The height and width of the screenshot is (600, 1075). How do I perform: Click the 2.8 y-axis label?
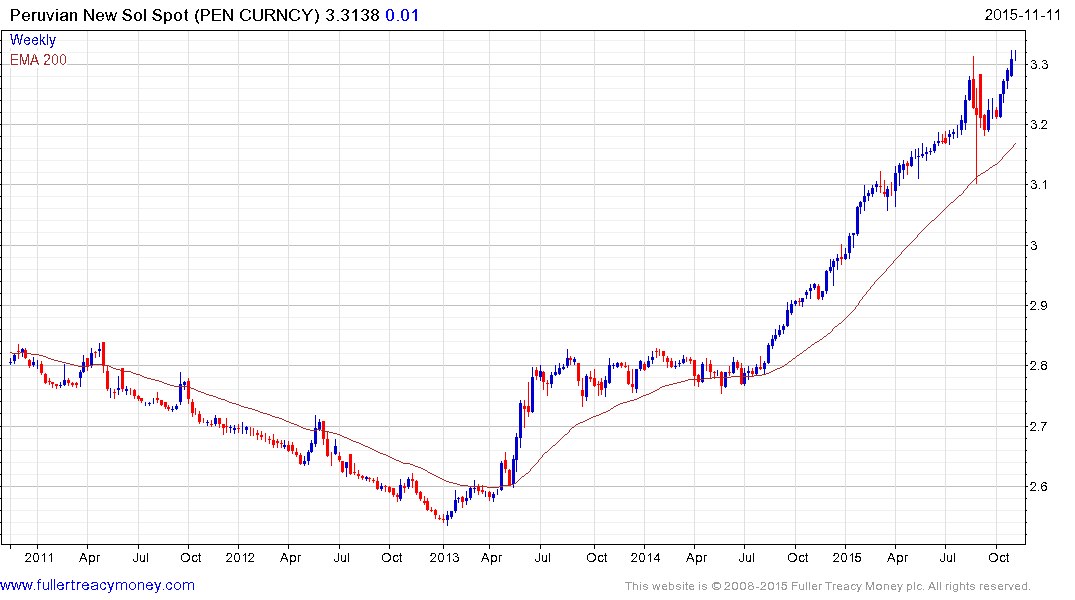click(x=1039, y=365)
